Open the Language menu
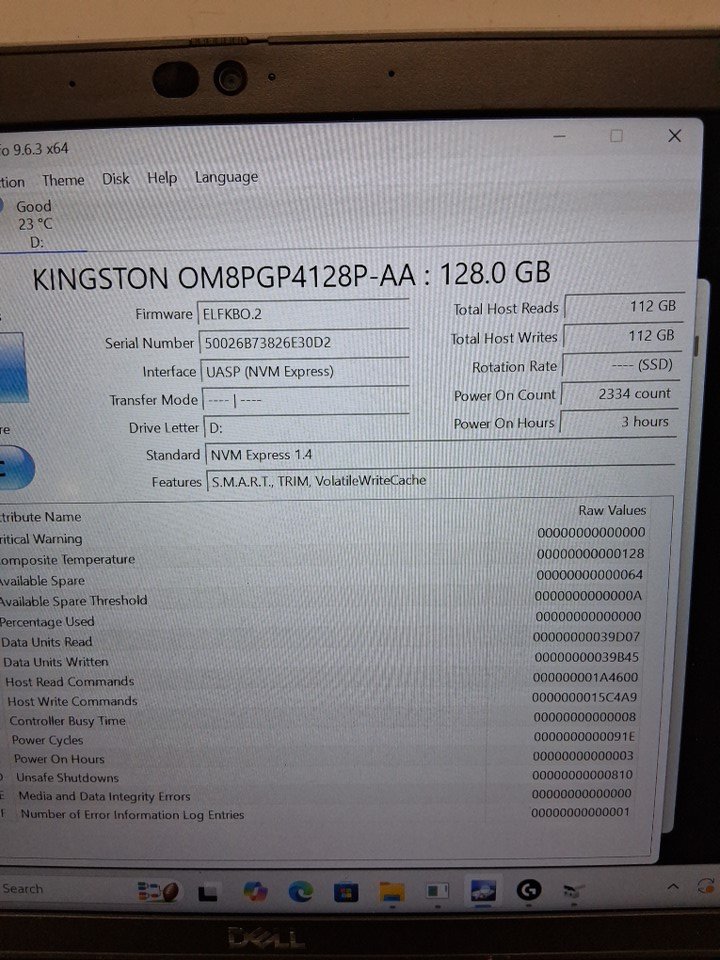 226,177
